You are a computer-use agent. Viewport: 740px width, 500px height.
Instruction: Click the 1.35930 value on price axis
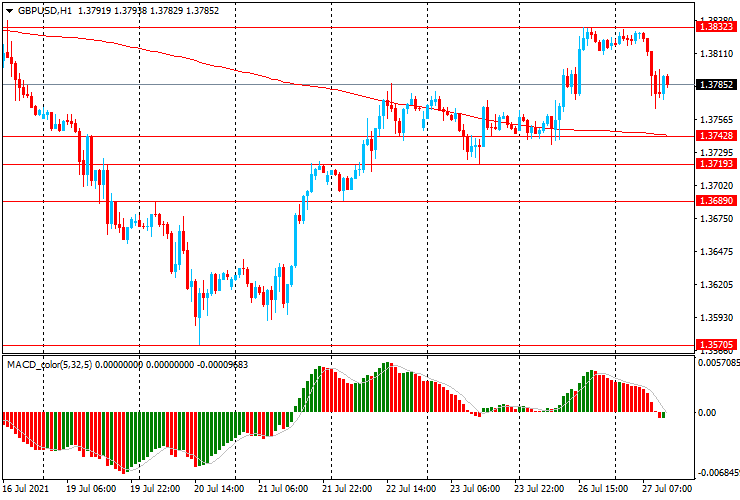pyautogui.click(x=717, y=318)
